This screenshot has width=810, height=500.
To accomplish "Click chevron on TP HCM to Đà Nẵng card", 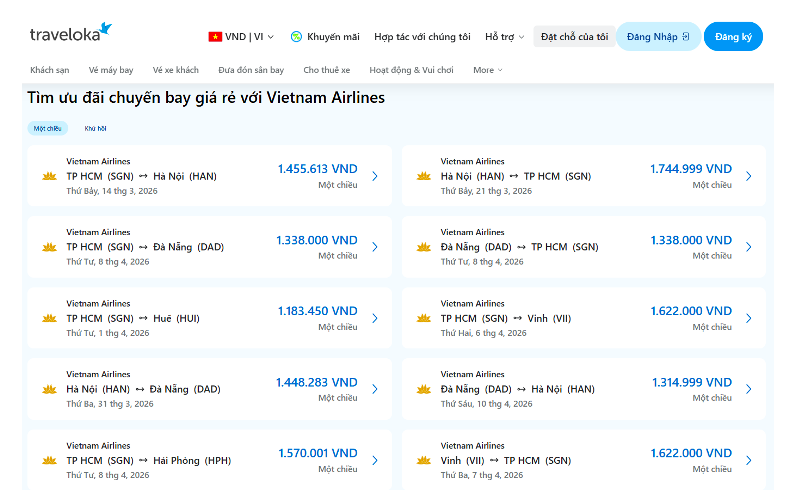I will (x=375, y=247).
